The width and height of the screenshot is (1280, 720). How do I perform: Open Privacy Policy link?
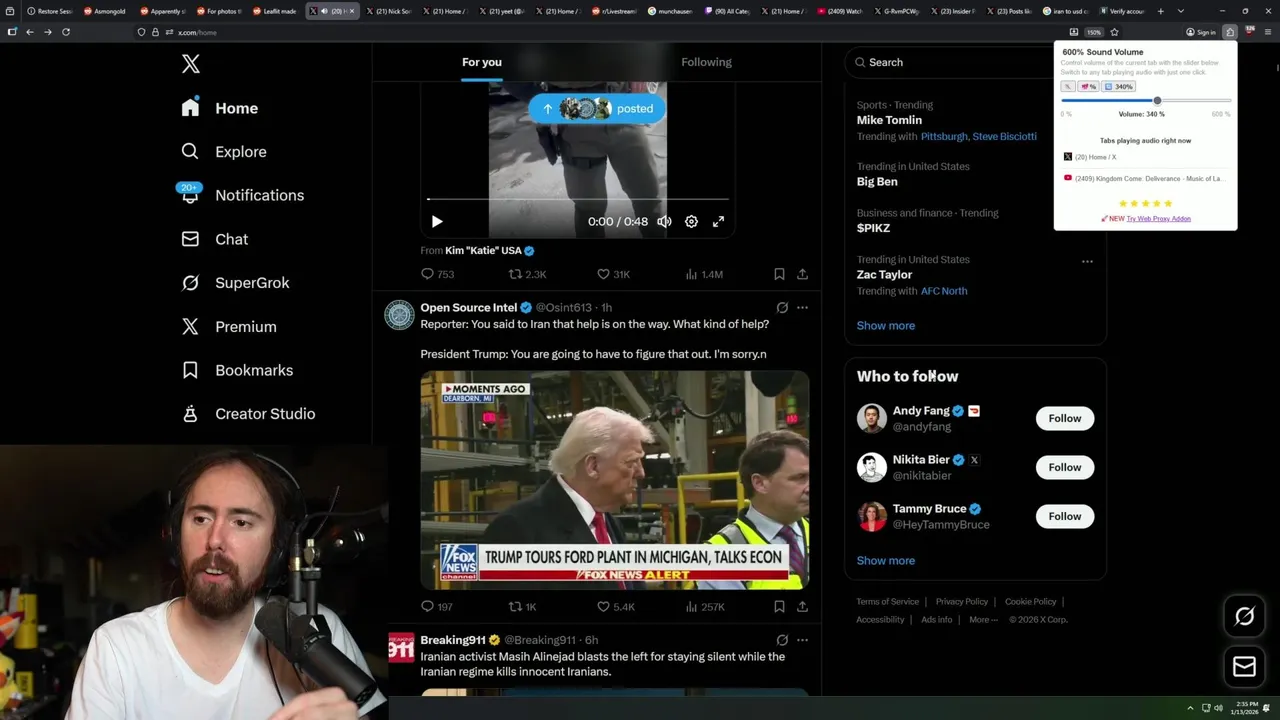961,602
